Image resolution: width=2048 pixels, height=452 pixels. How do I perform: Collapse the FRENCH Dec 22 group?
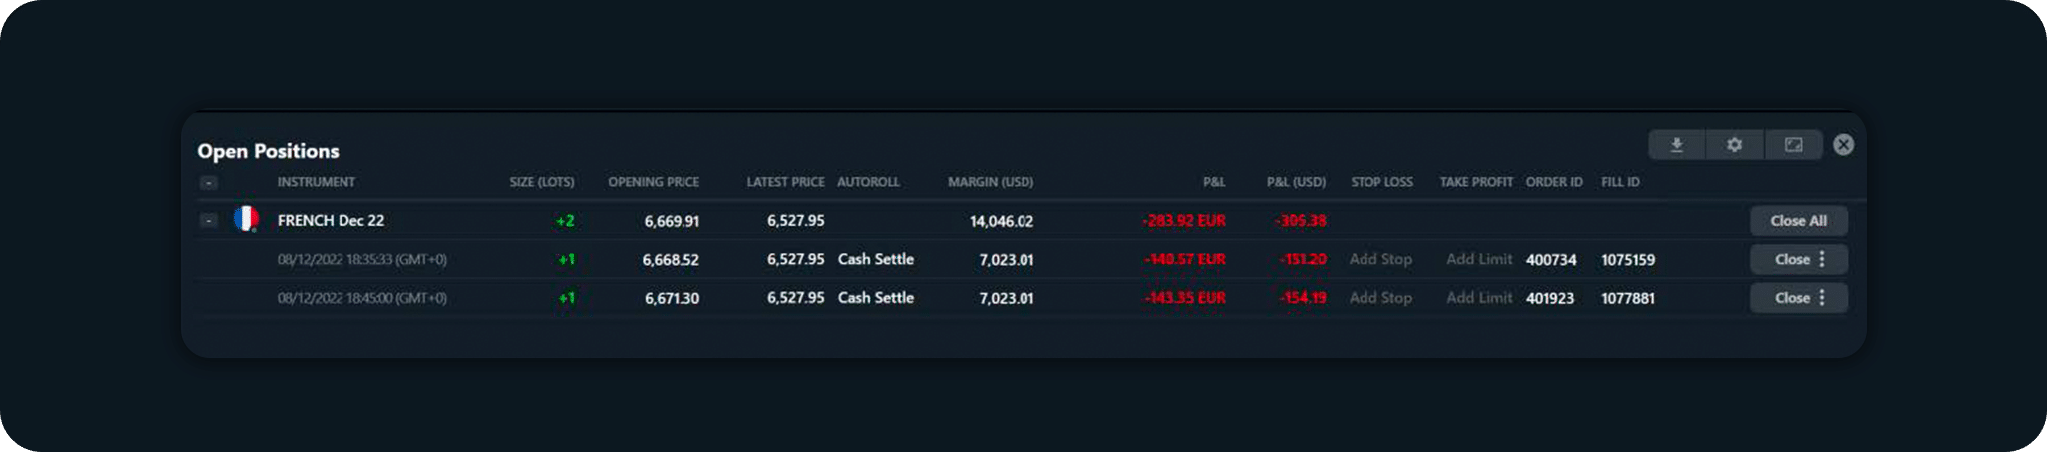tap(208, 220)
